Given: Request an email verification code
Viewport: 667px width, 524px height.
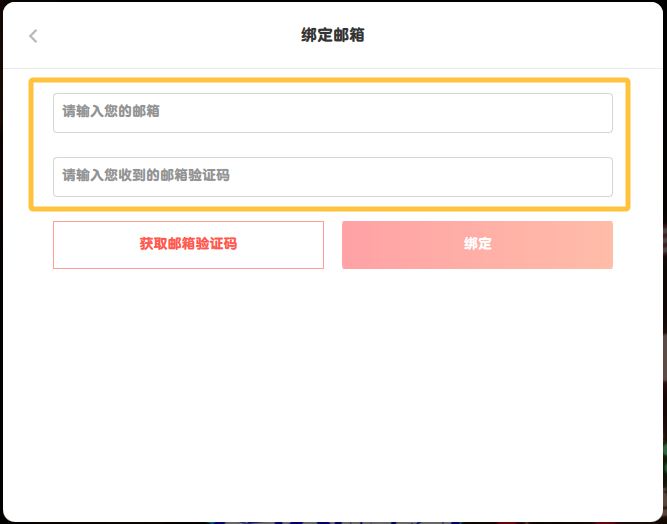Looking at the screenshot, I should pyautogui.click(x=188, y=245).
